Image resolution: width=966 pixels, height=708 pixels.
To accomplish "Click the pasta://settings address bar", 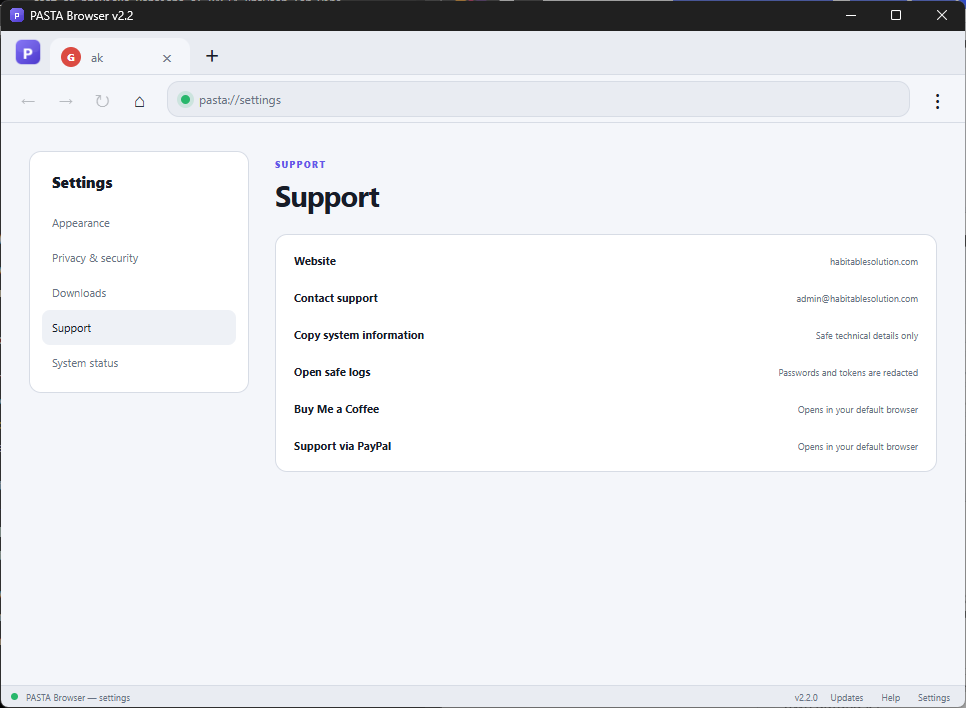I will tap(538, 99).
